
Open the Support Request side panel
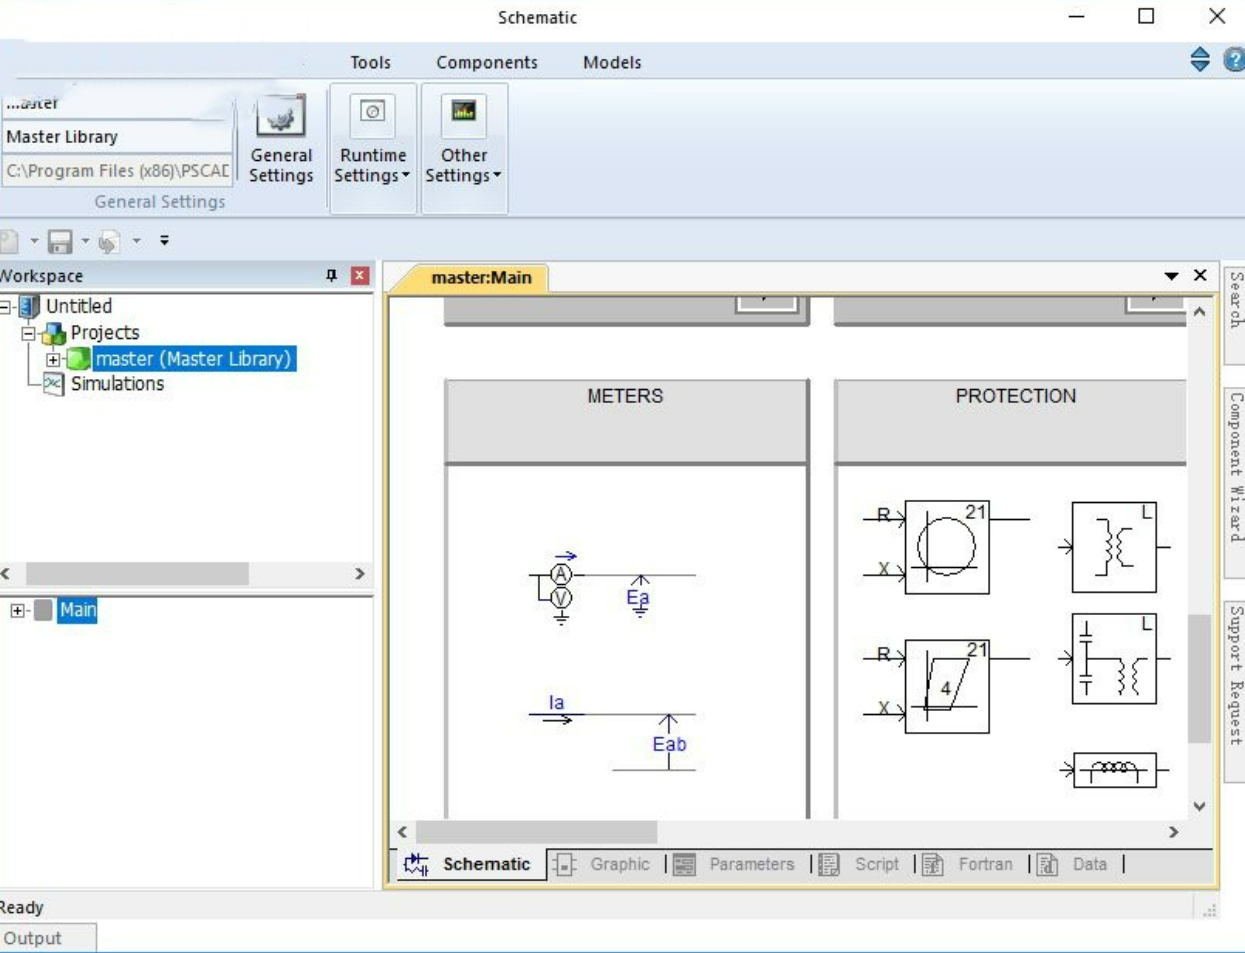[1235, 690]
